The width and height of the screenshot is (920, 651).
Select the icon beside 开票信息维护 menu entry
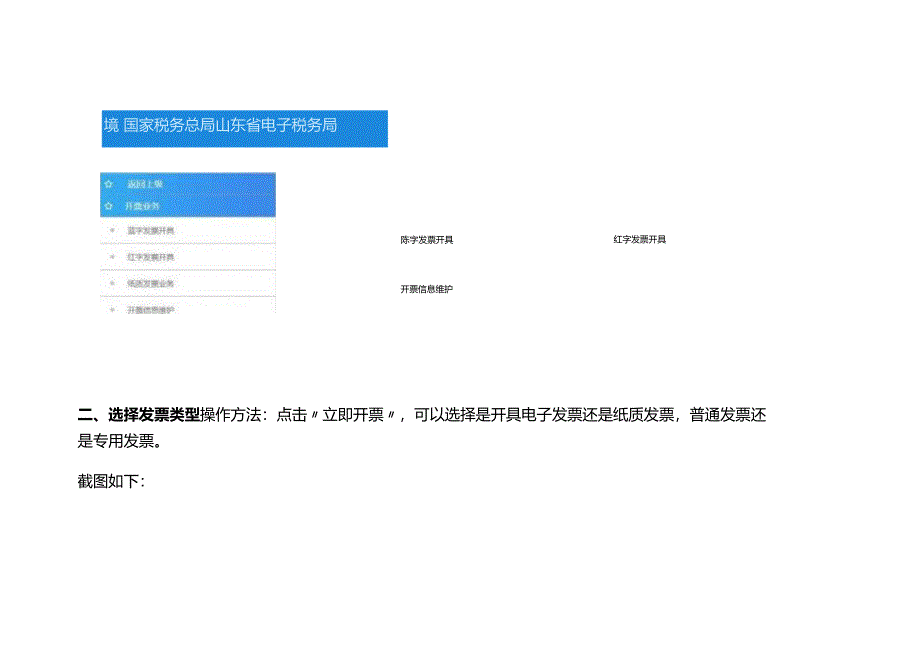pyautogui.click(x=111, y=309)
